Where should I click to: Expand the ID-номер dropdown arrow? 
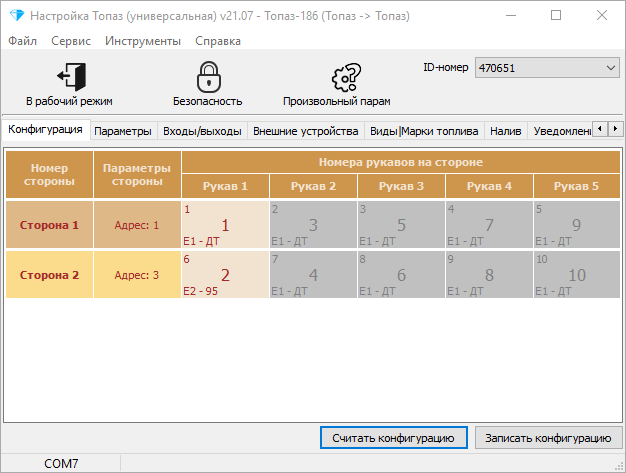pos(610,68)
